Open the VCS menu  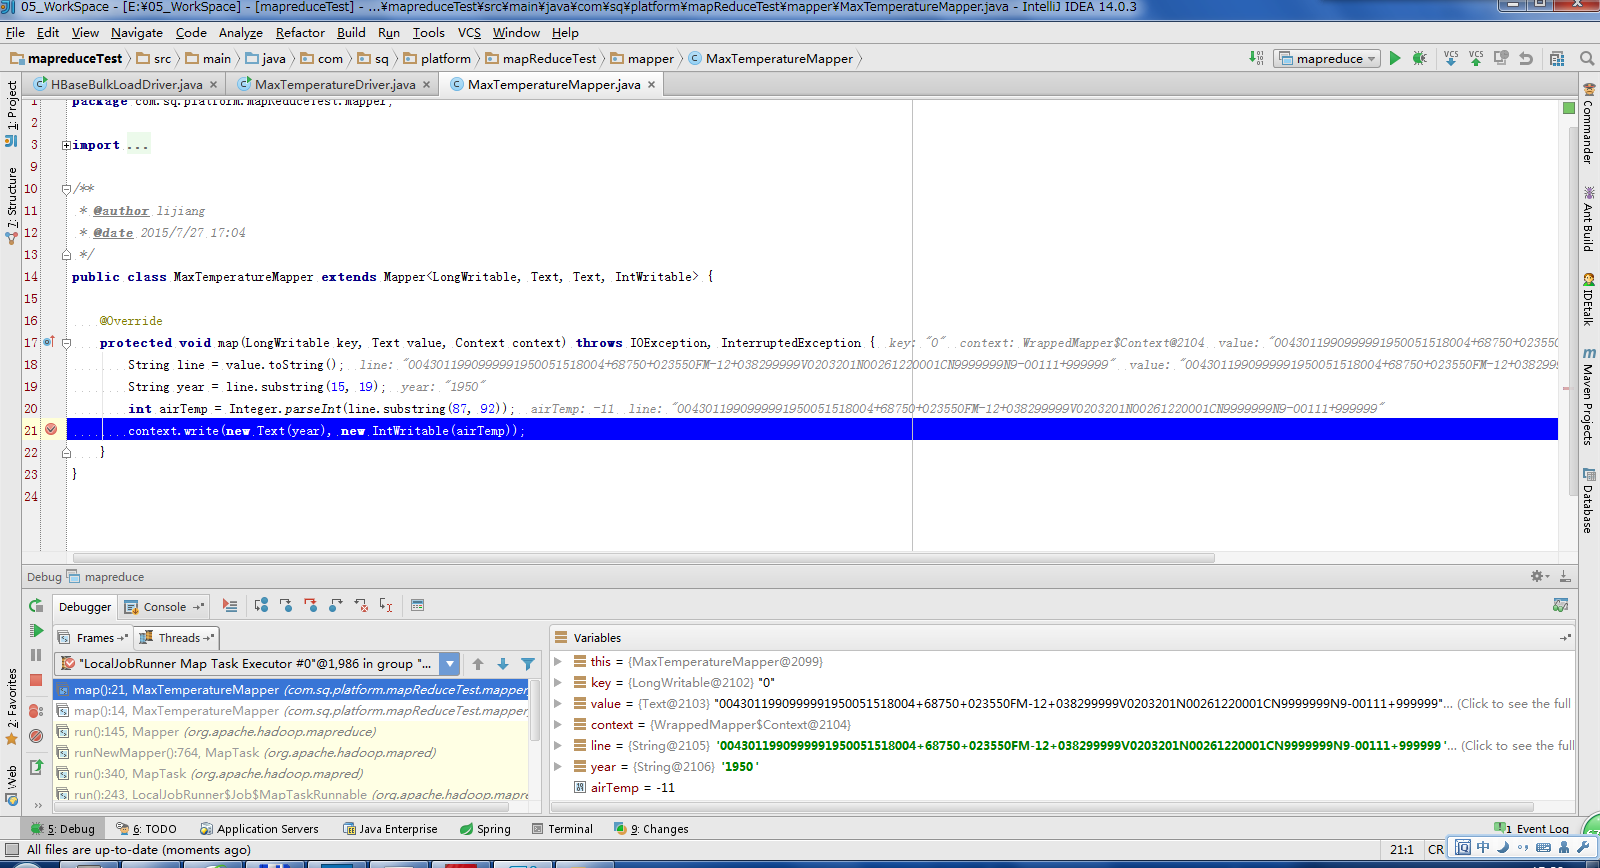pos(469,33)
